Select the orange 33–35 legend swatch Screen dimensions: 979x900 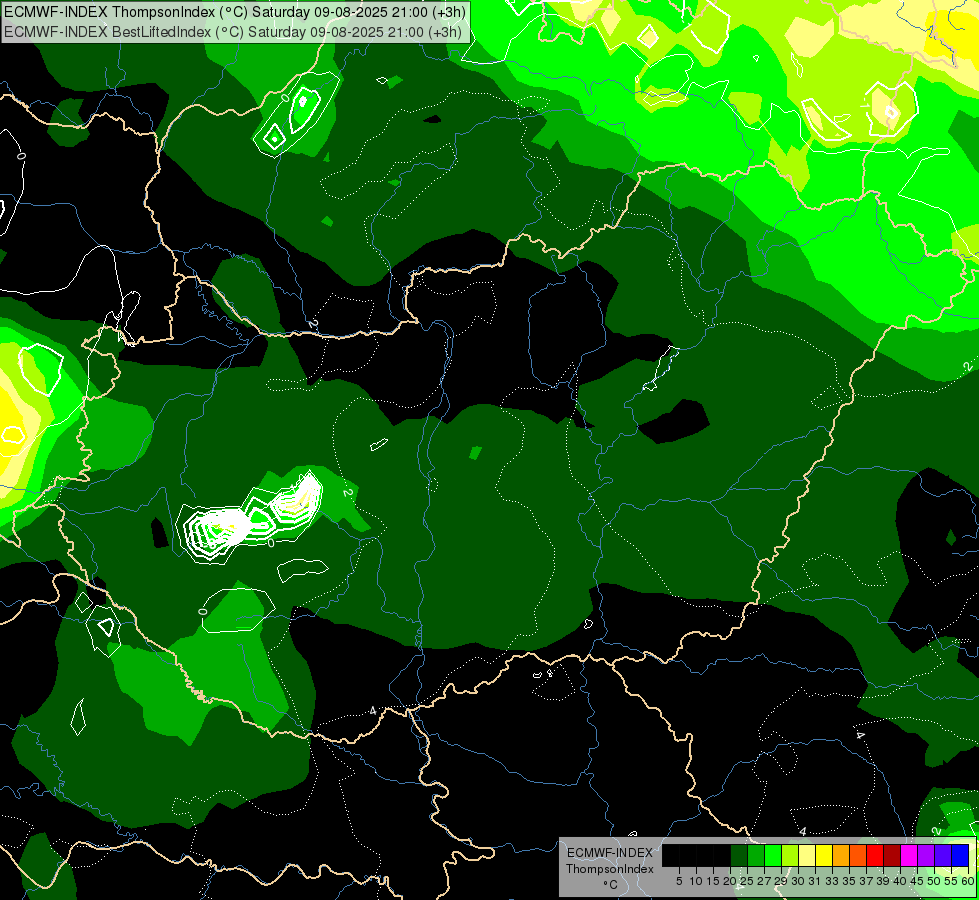(x=841, y=855)
